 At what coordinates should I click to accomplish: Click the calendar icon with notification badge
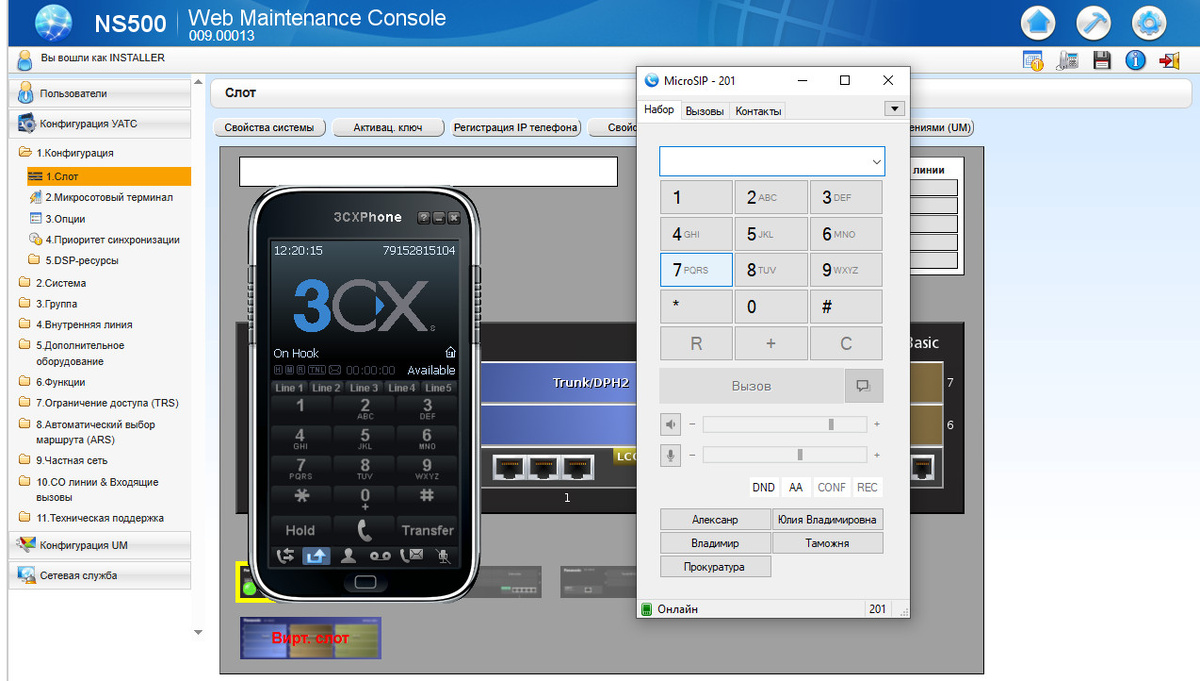coord(1033,60)
